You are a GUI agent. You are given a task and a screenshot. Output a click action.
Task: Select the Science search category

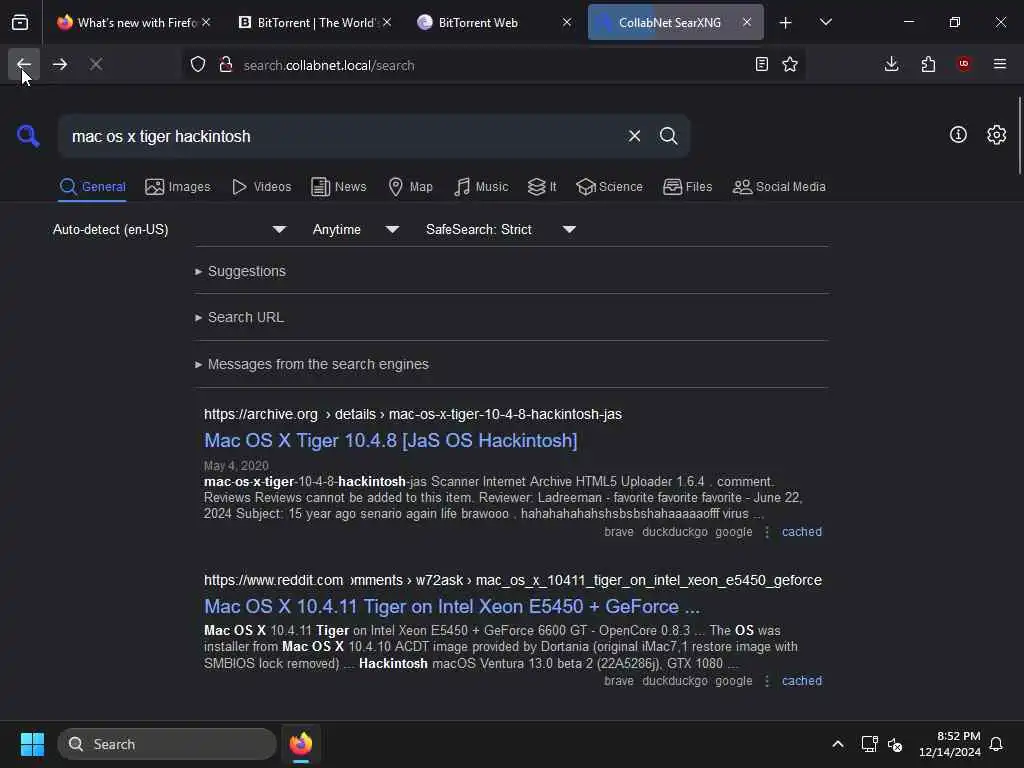[x=609, y=187]
